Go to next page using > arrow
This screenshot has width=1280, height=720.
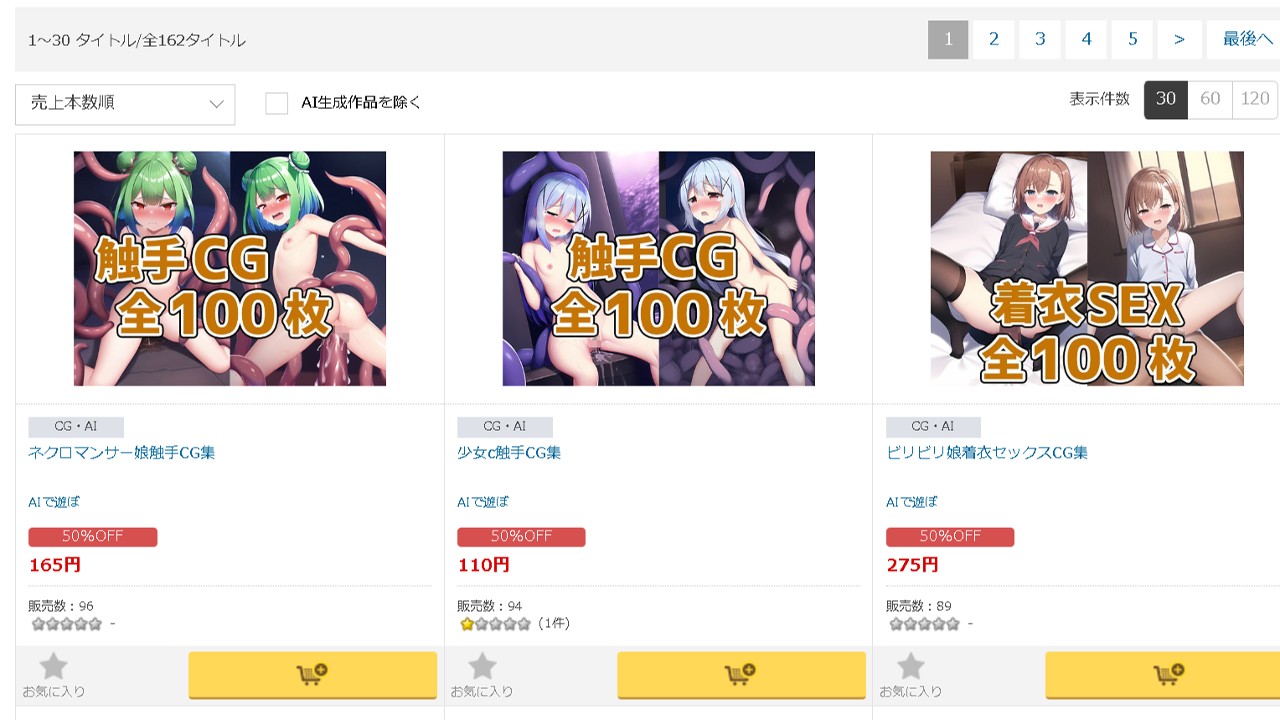tap(1180, 40)
